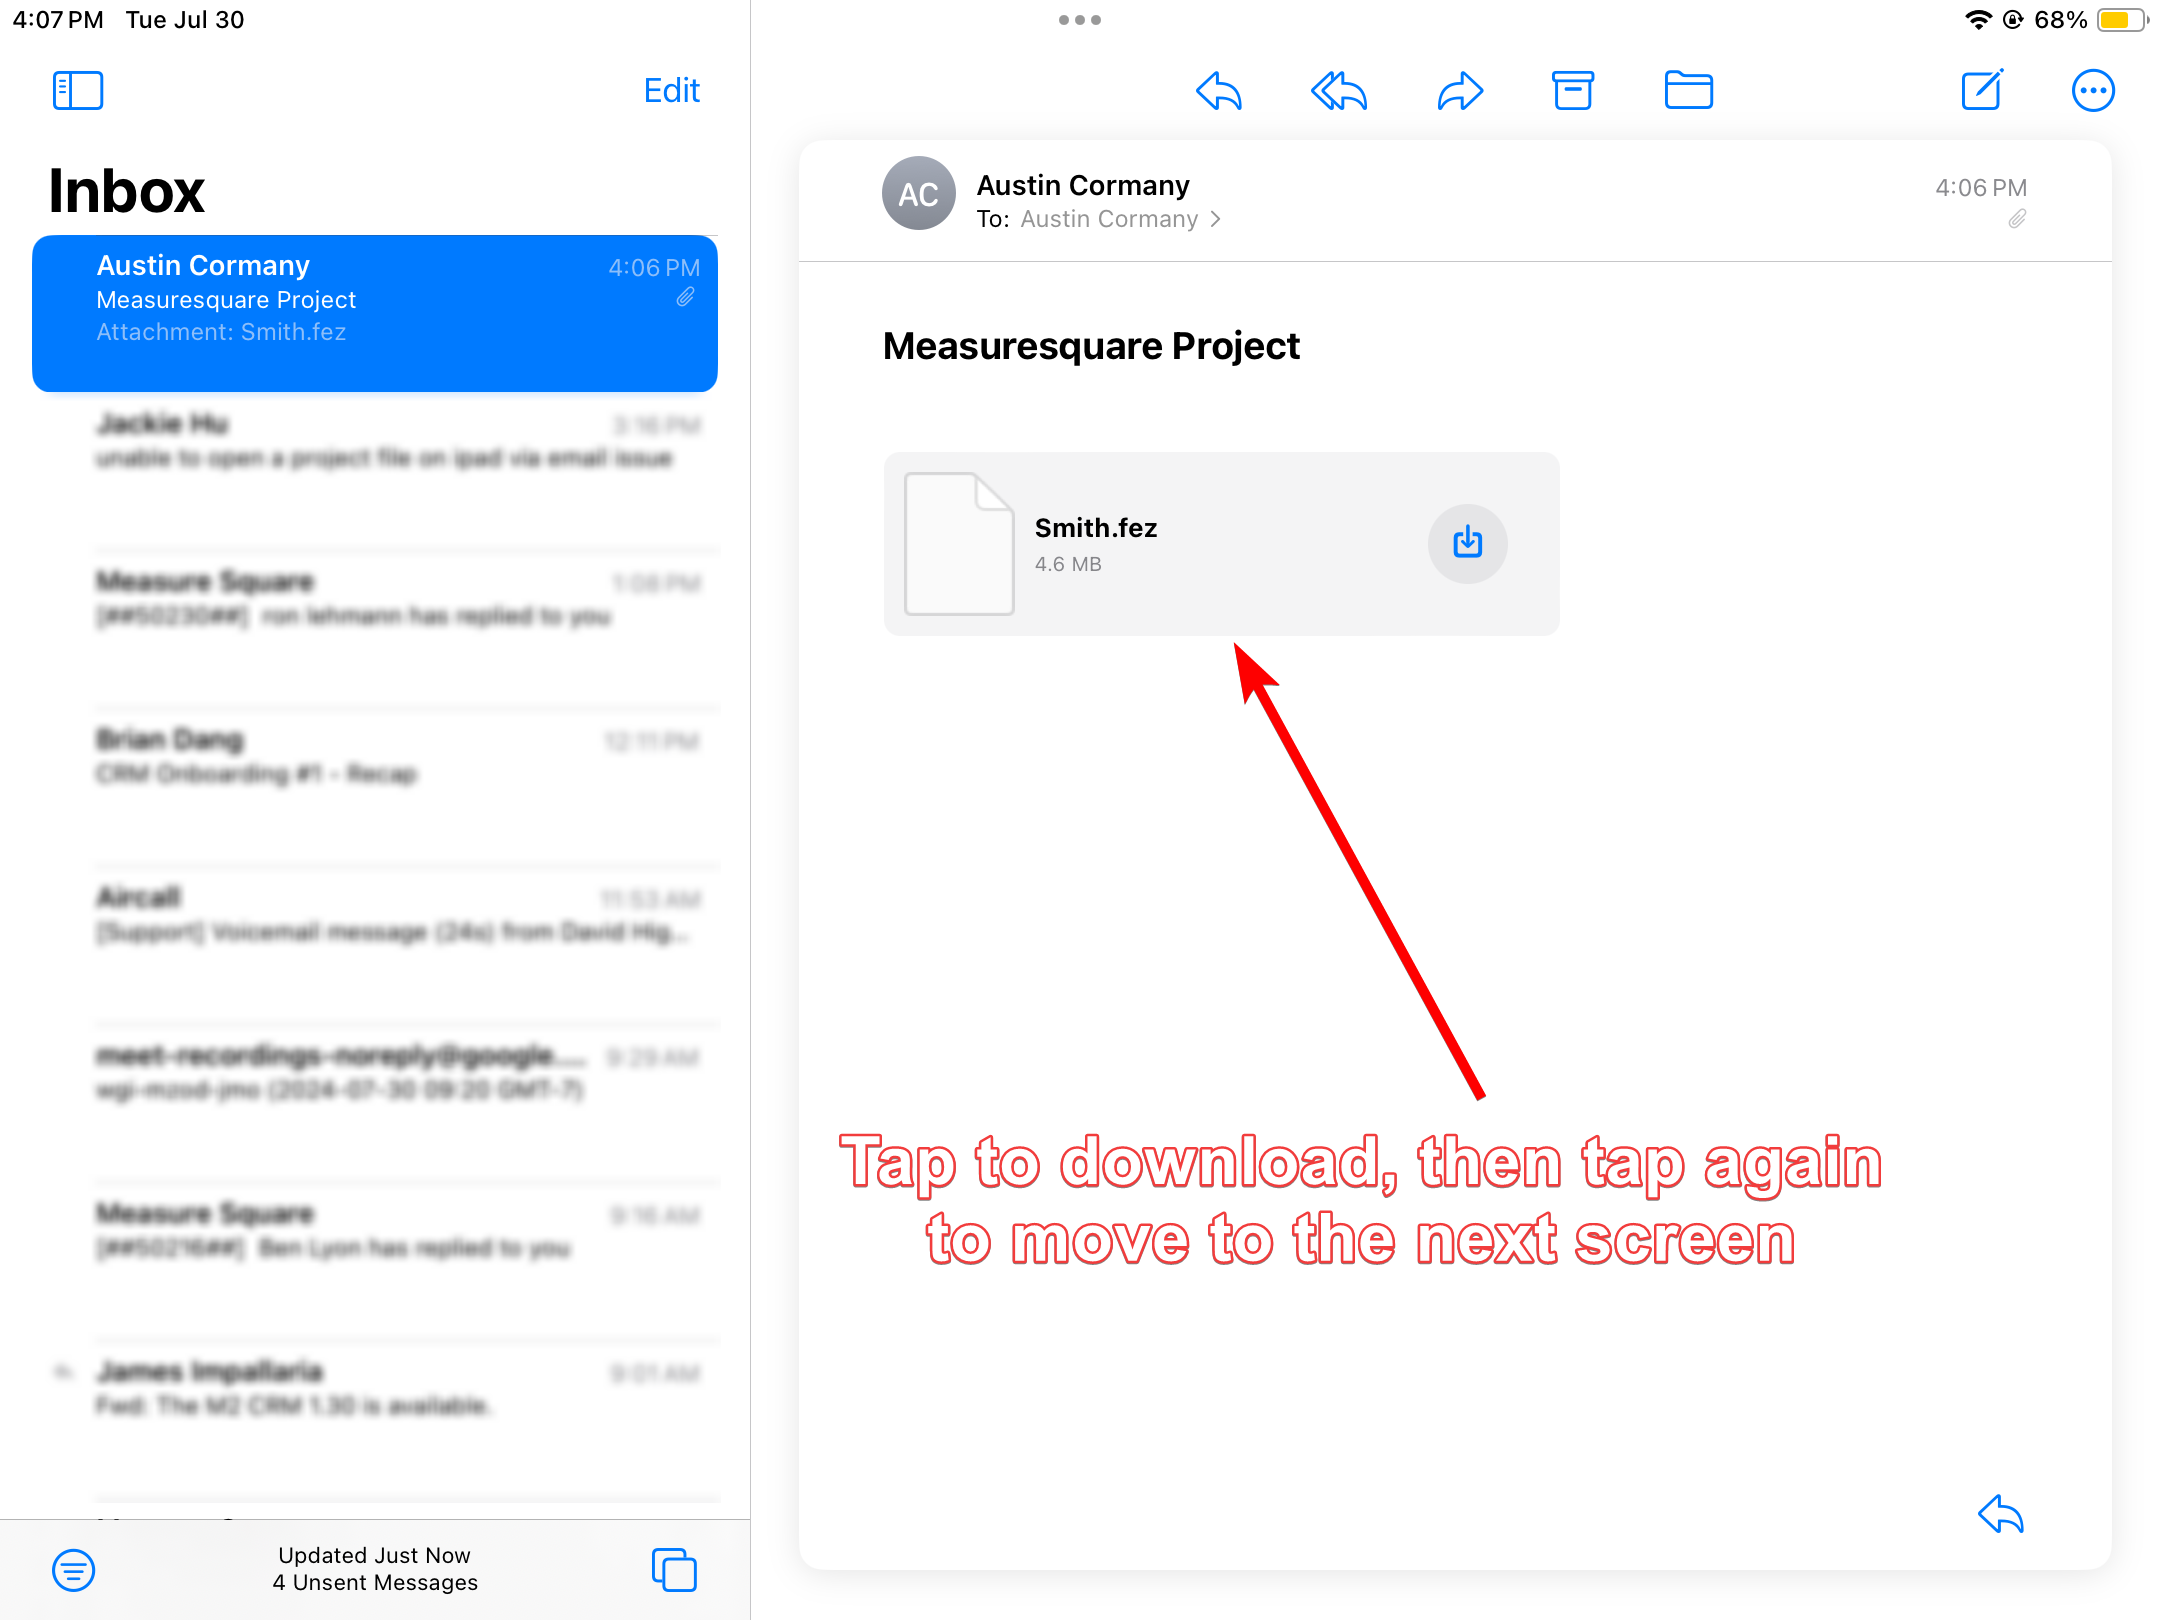Tap the Austin Cormany sender name link

pyautogui.click(x=1083, y=186)
